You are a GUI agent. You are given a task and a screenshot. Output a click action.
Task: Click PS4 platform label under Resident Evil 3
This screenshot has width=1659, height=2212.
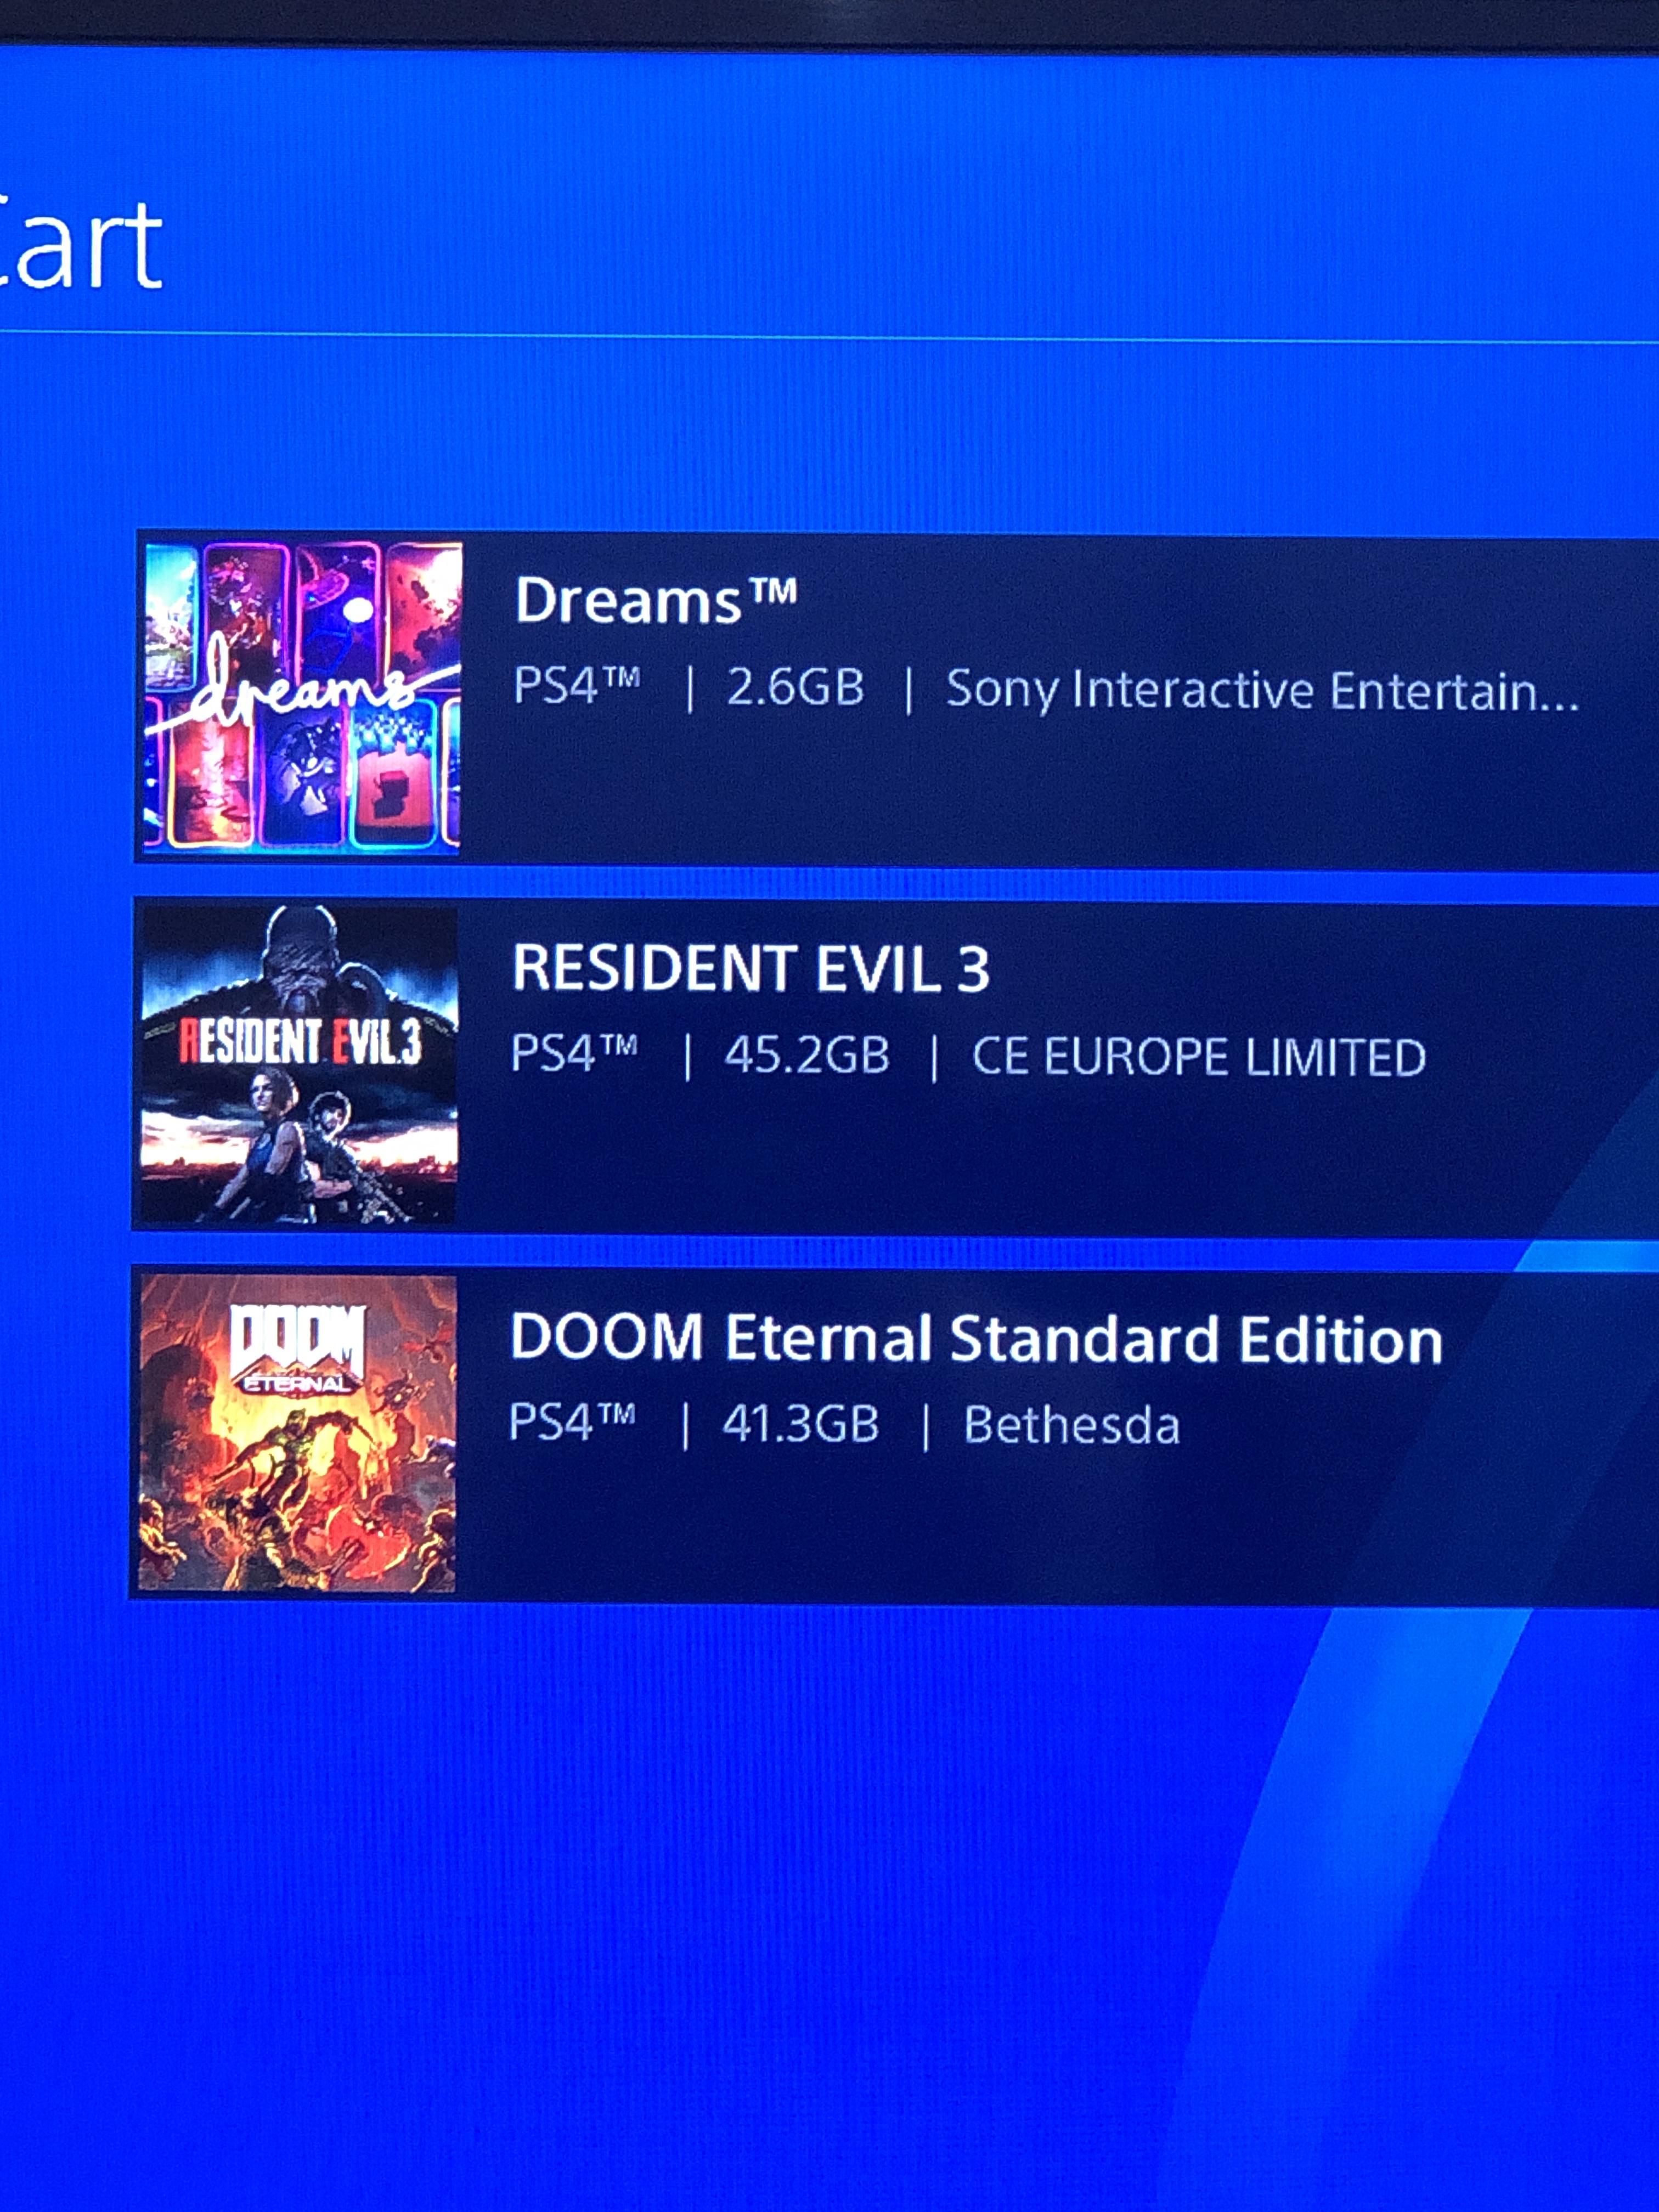pos(574,1053)
